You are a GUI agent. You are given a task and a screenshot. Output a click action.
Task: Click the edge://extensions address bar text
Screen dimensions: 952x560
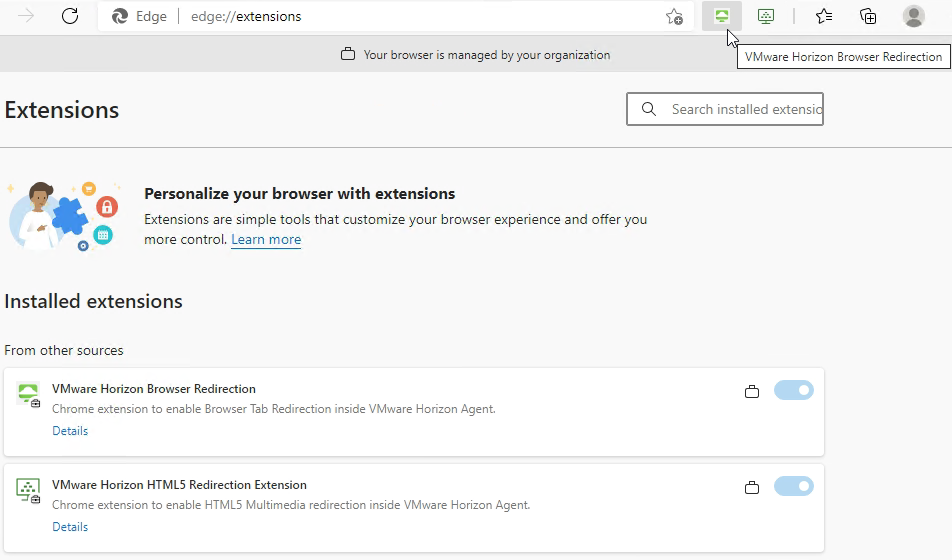[x=246, y=16]
